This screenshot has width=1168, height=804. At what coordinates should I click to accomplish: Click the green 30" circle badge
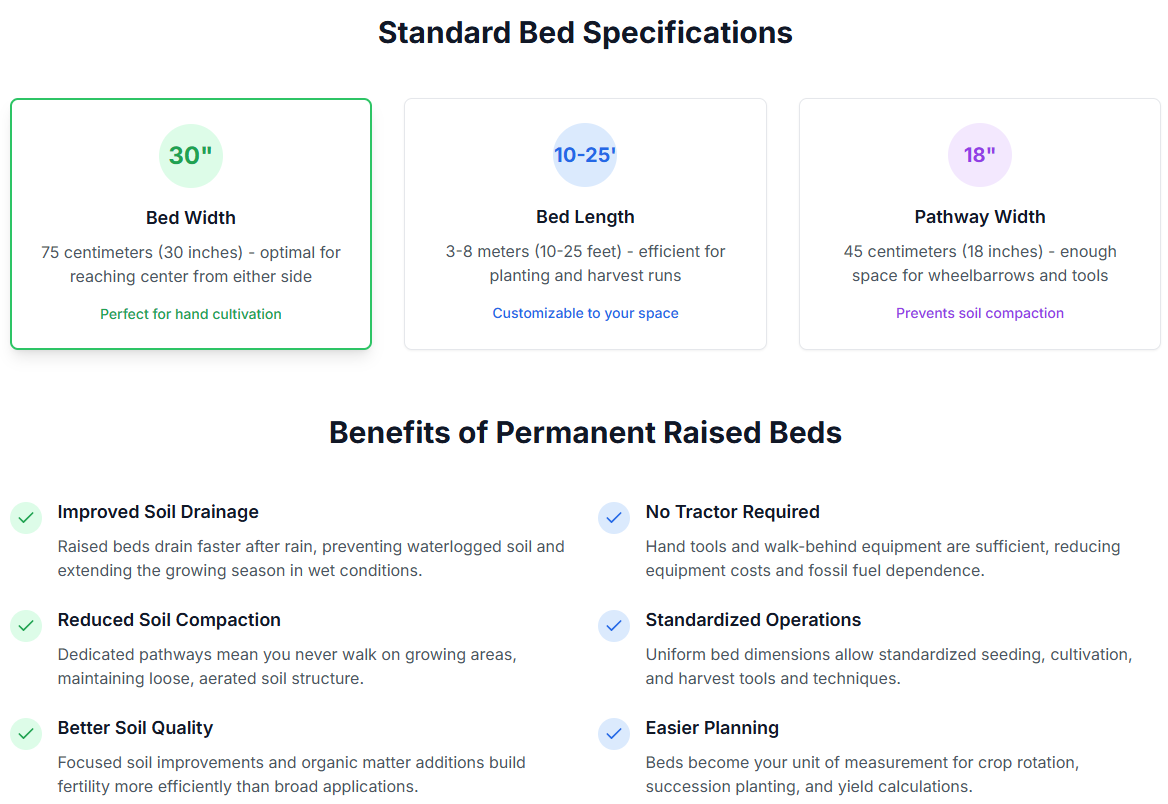pyautogui.click(x=191, y=156)
